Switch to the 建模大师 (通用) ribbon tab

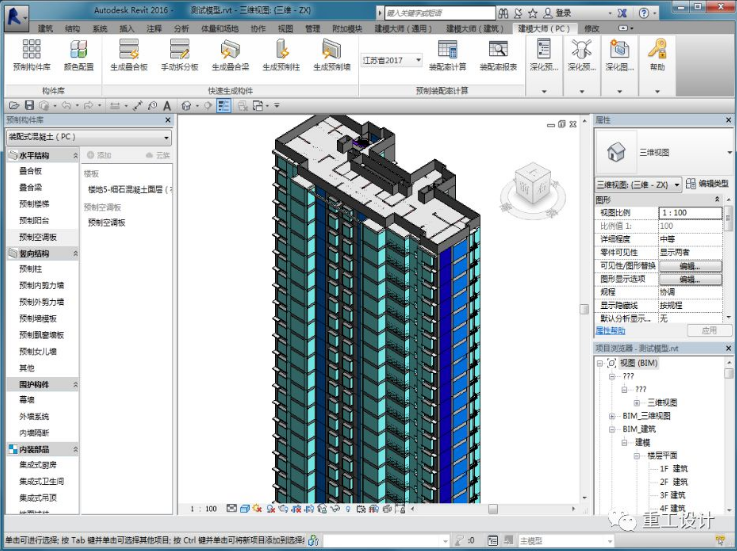(x=403, y=29)
